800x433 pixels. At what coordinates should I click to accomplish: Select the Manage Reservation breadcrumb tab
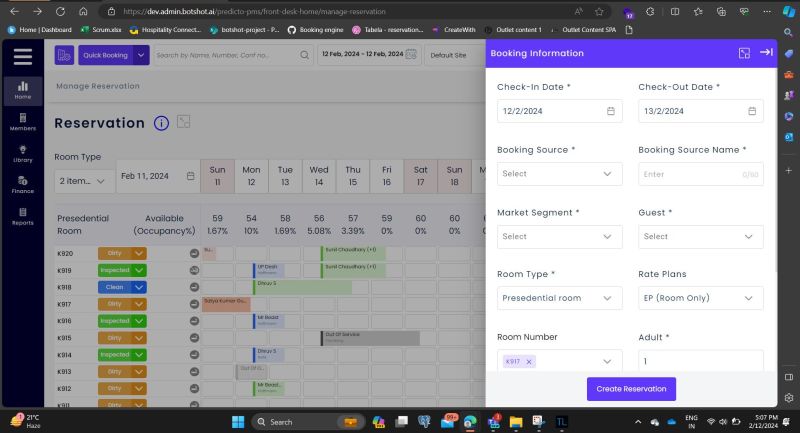point(98,87)
